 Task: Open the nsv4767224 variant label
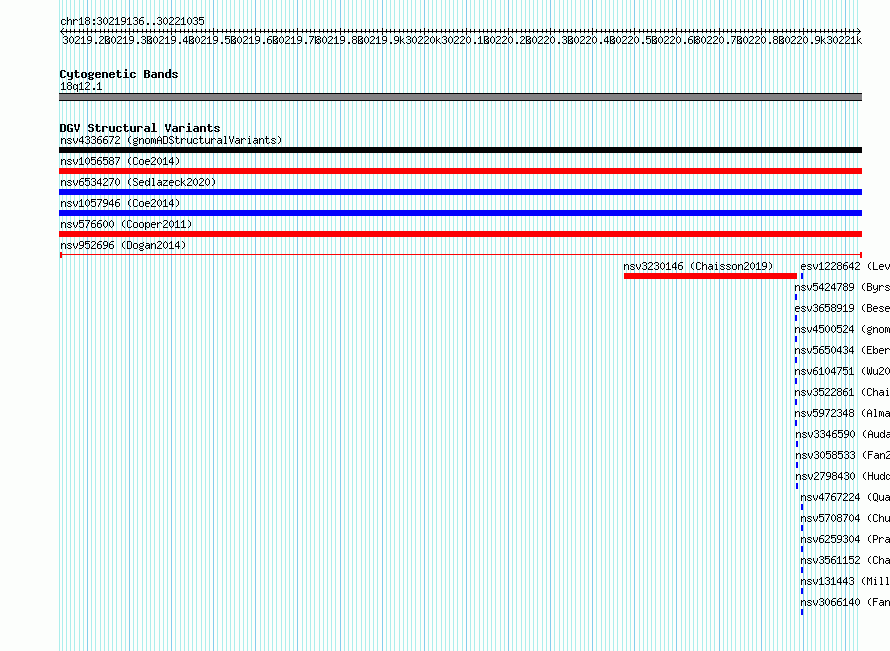point(845,497)
